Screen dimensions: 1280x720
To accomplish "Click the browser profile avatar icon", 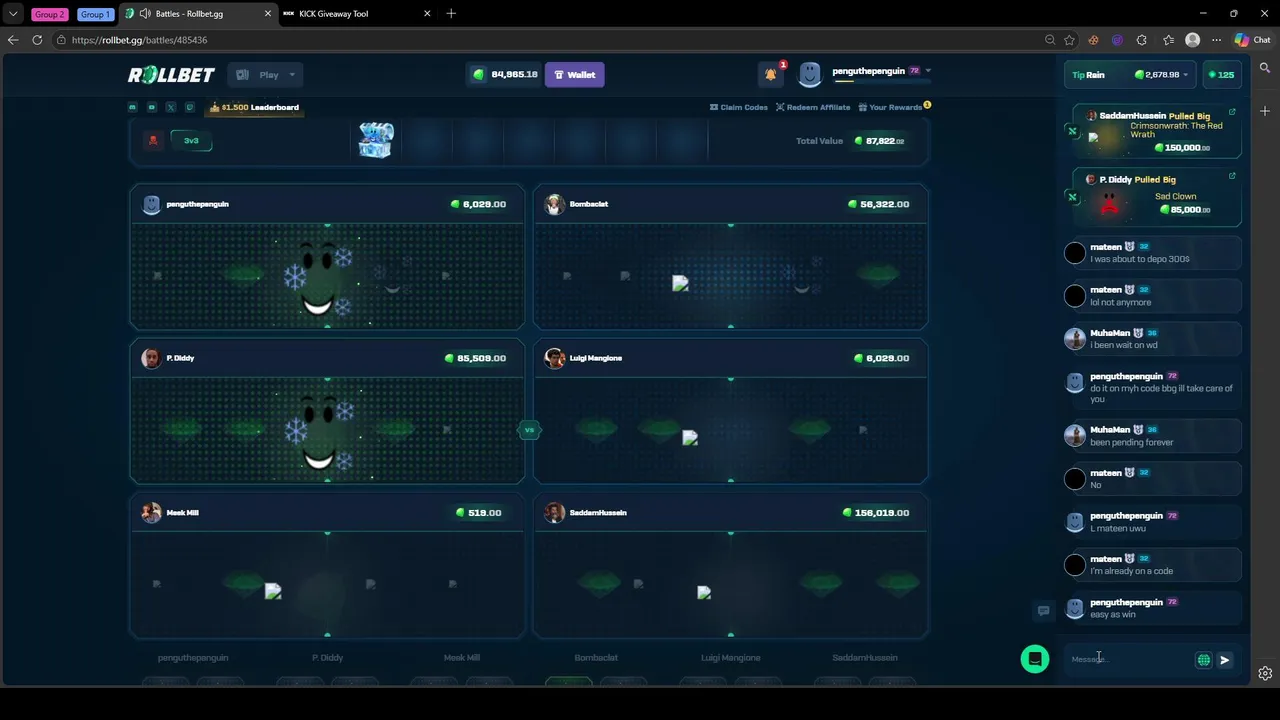I will click(1192, 40).
